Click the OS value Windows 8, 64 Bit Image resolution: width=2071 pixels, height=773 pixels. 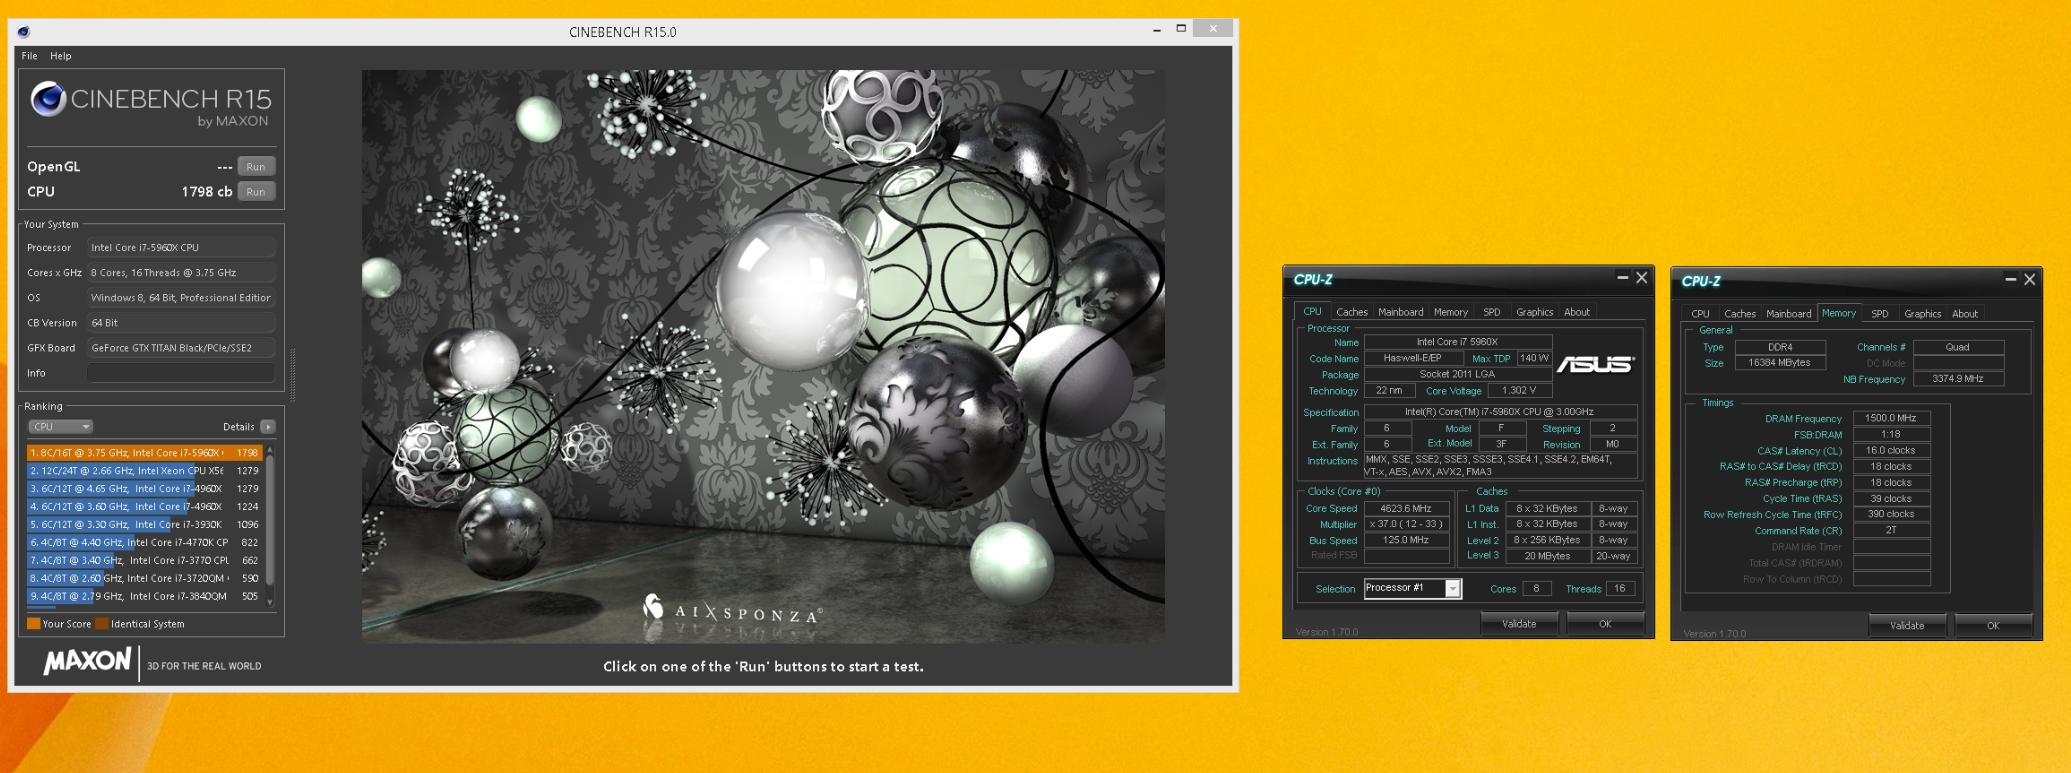[181, 298]
